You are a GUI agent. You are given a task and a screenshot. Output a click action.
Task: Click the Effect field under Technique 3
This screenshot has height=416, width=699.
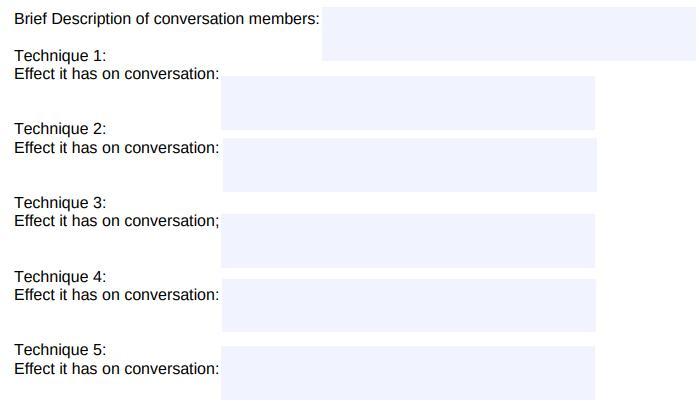(x=408, y=241)
